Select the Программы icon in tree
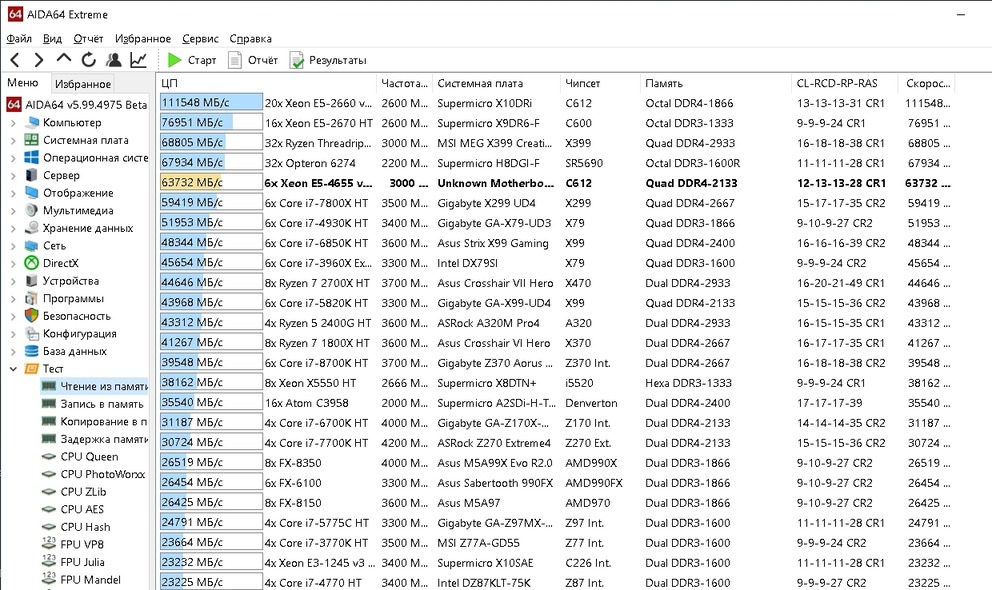992x590 pixels. coord(32,298)
